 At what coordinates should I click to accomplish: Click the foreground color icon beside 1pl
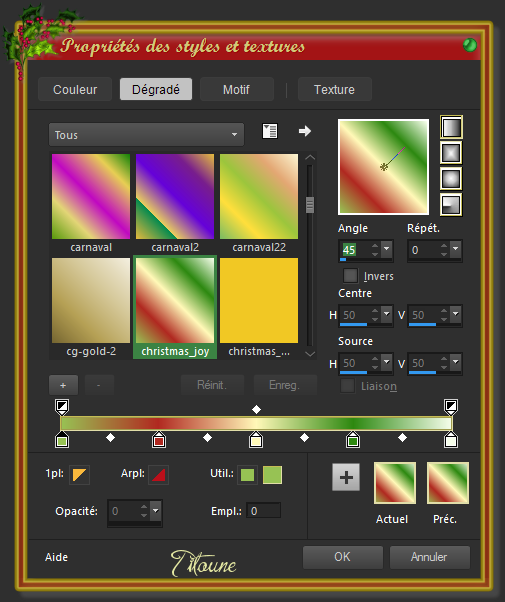click(x=79, y=475)
